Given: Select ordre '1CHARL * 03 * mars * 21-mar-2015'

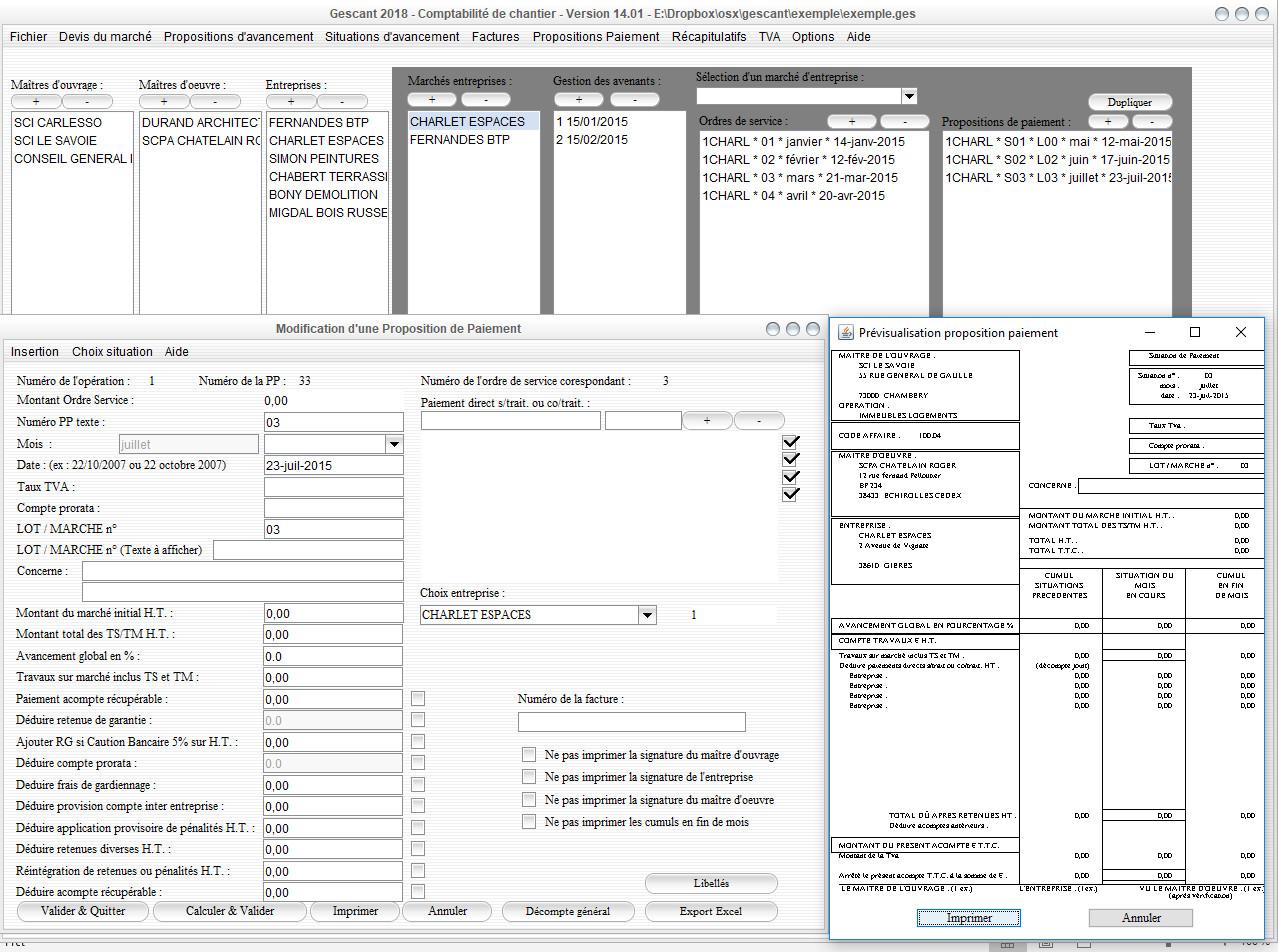Looking at the screenshot, I should (813, 177).
